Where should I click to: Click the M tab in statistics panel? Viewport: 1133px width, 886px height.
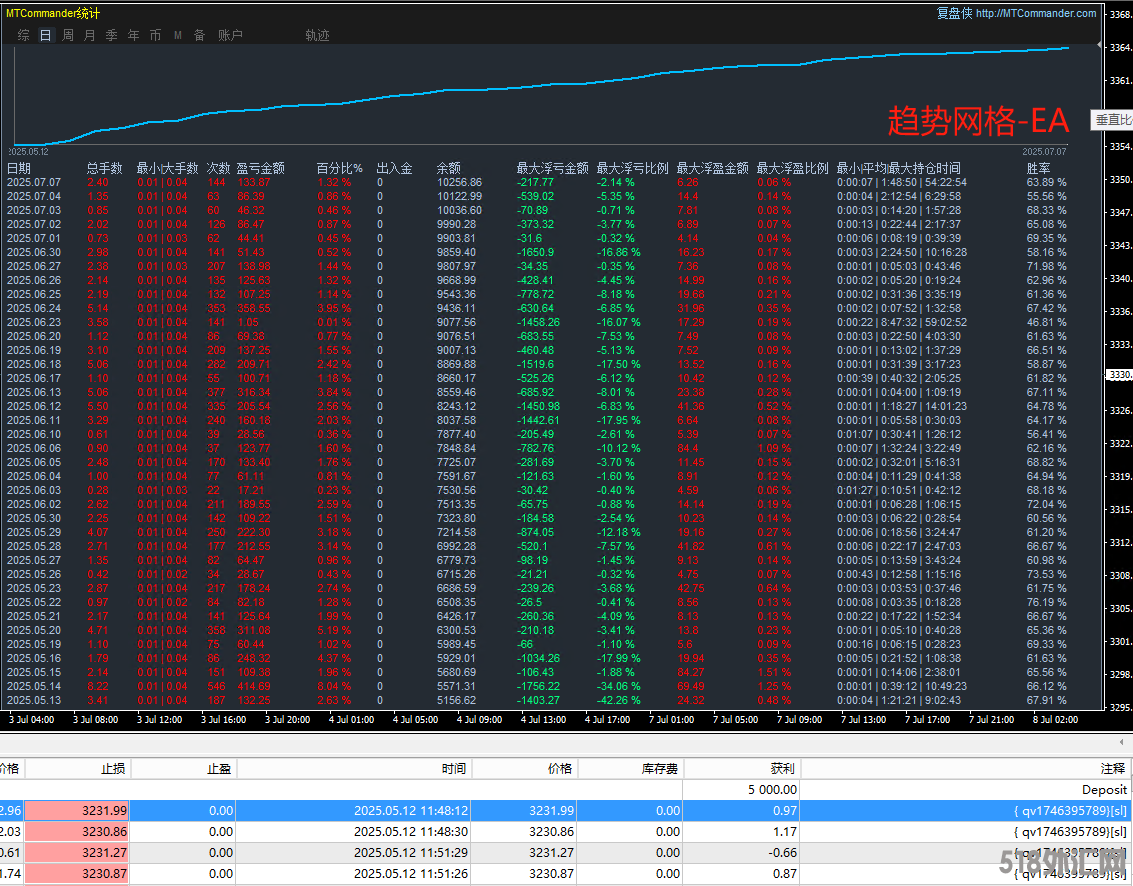pyautogui.click(x=177, y=35)
